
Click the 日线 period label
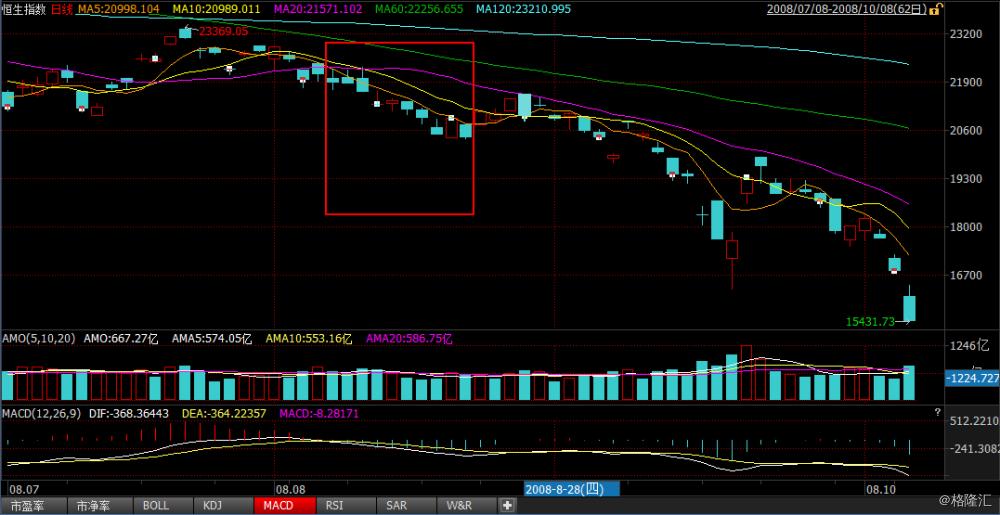click(61, 9)
